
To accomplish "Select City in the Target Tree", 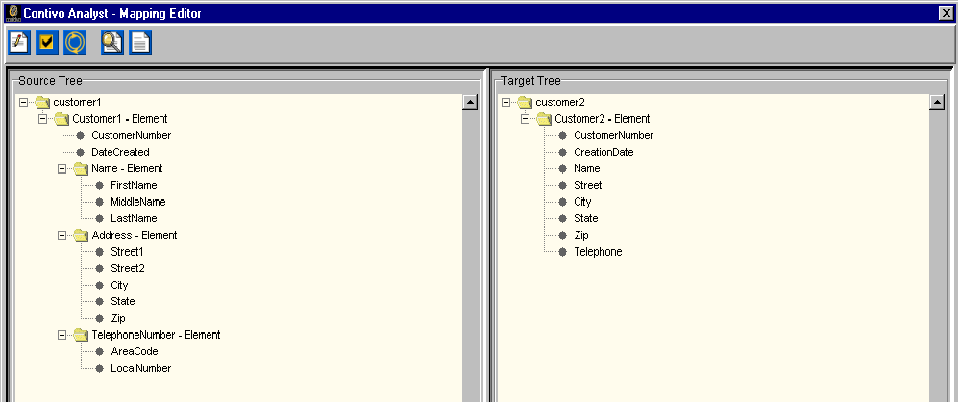I will [583, 202].
